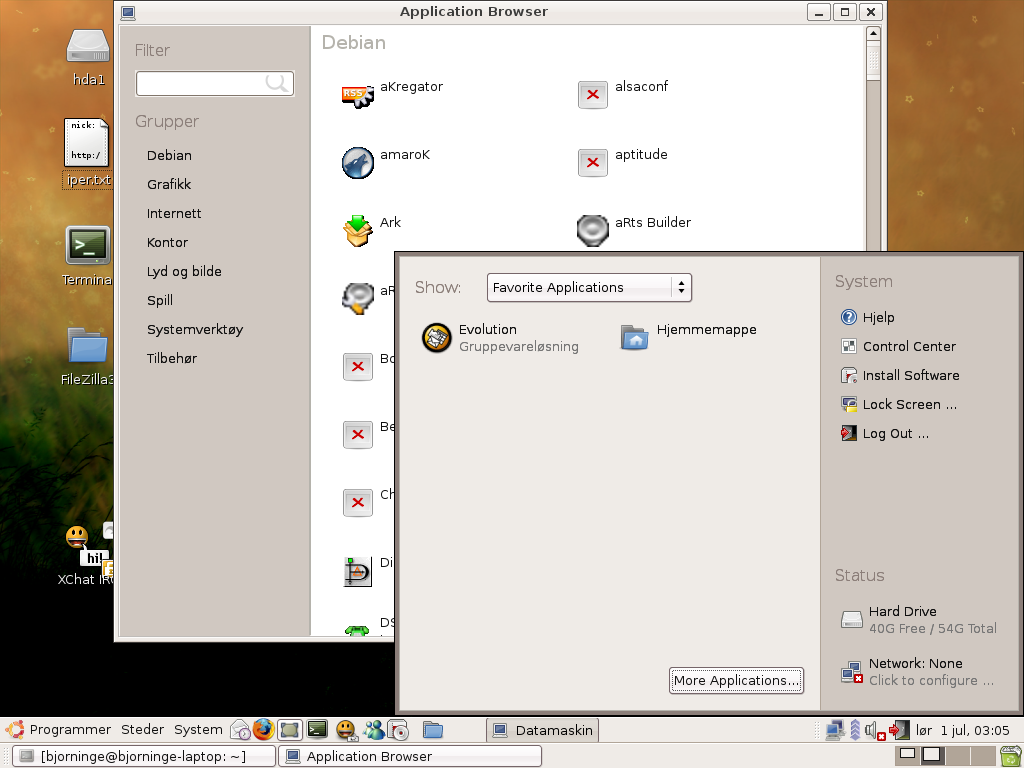The height and width of the screenshot is (768, 1024).
Task: Click the Evolution mail icon in favorites
Action: 436,338
